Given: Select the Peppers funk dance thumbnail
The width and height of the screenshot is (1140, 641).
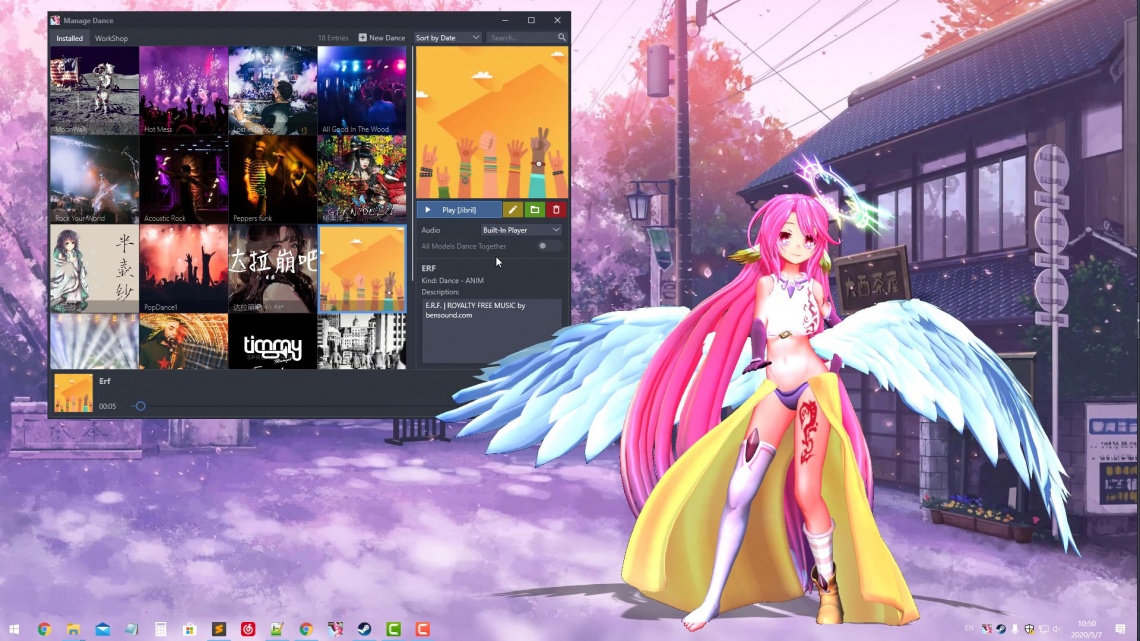Looking at the screenshot, I should point(273,180).
